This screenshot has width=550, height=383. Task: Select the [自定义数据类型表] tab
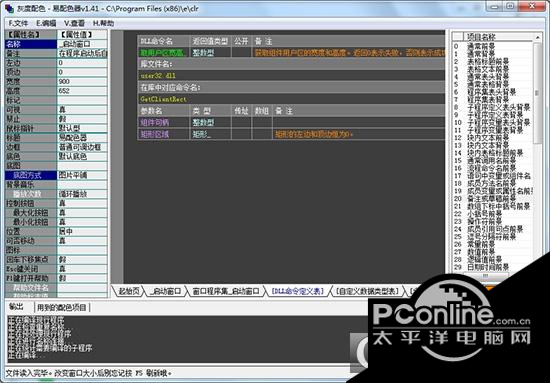367,291
